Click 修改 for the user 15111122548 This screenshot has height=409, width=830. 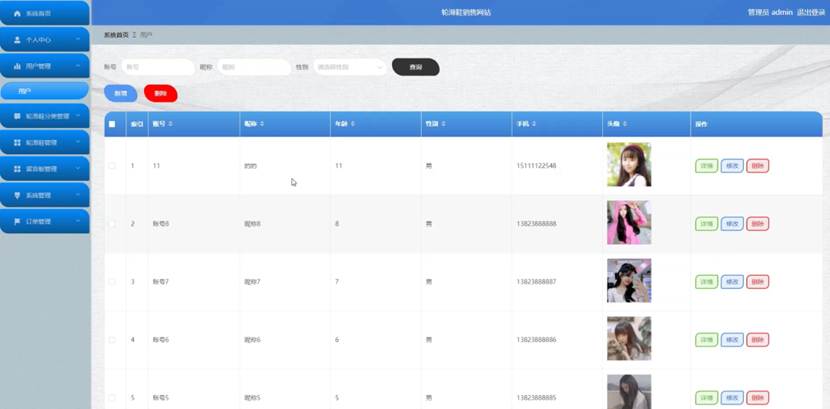pyautogui.click(x=732, y=166)
